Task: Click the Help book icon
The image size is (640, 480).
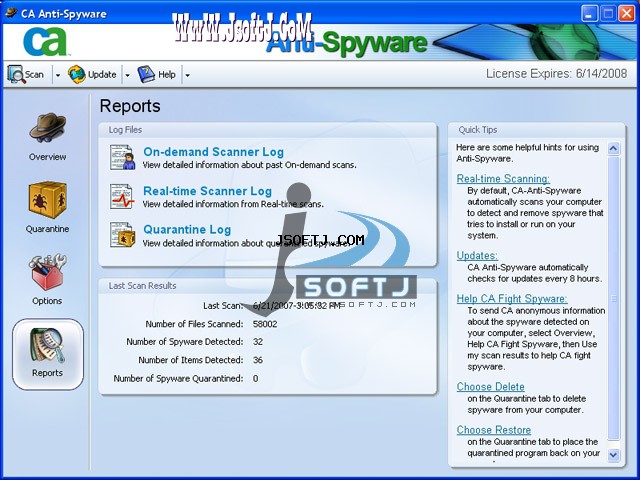Action: (146, 74)
